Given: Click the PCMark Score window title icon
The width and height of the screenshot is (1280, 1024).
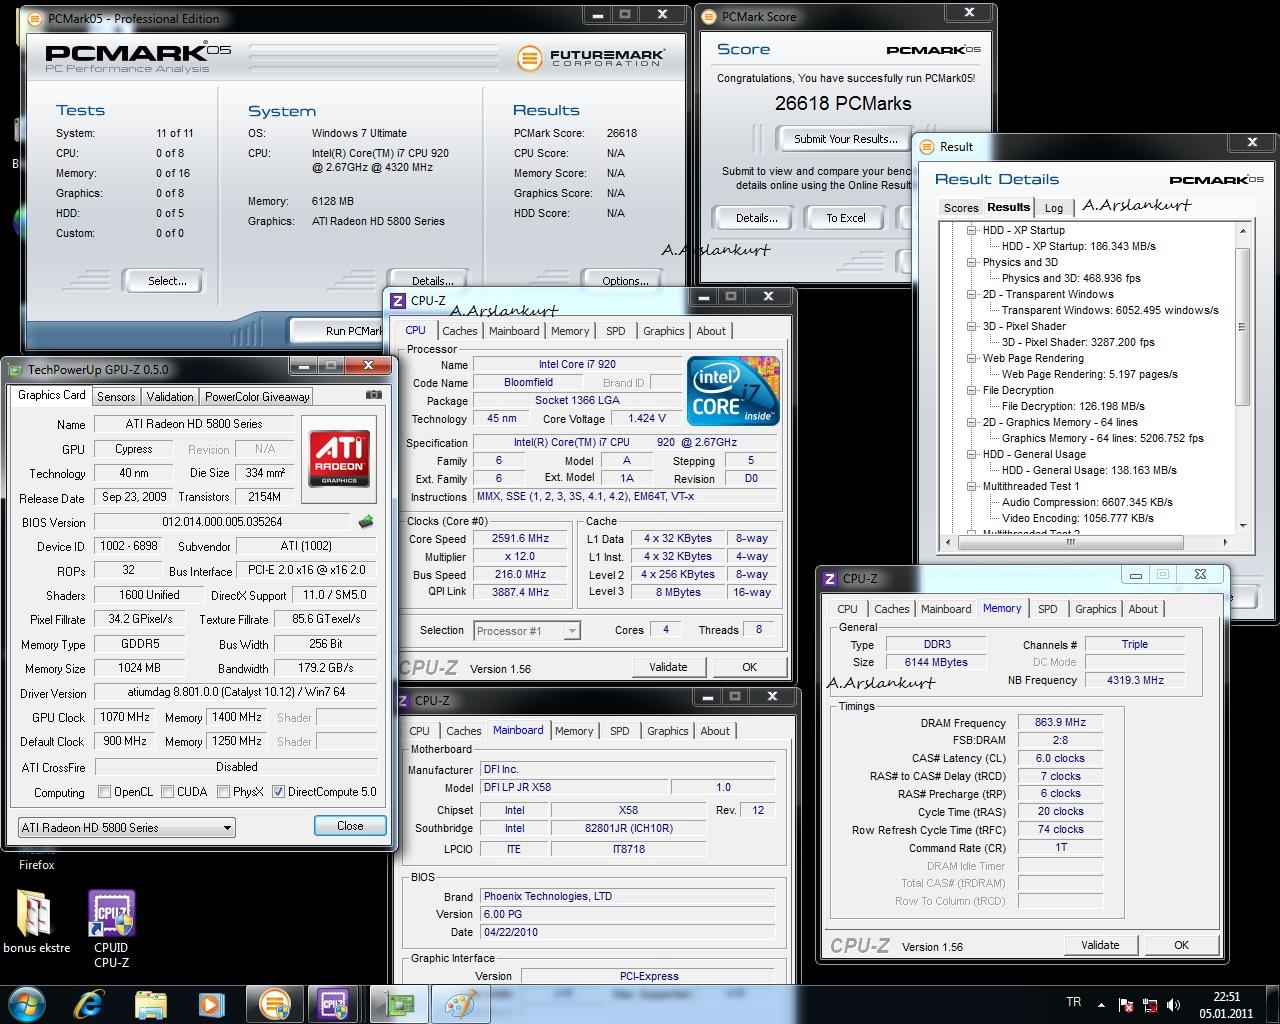Looking at the screenshot, I should point(709,17).
